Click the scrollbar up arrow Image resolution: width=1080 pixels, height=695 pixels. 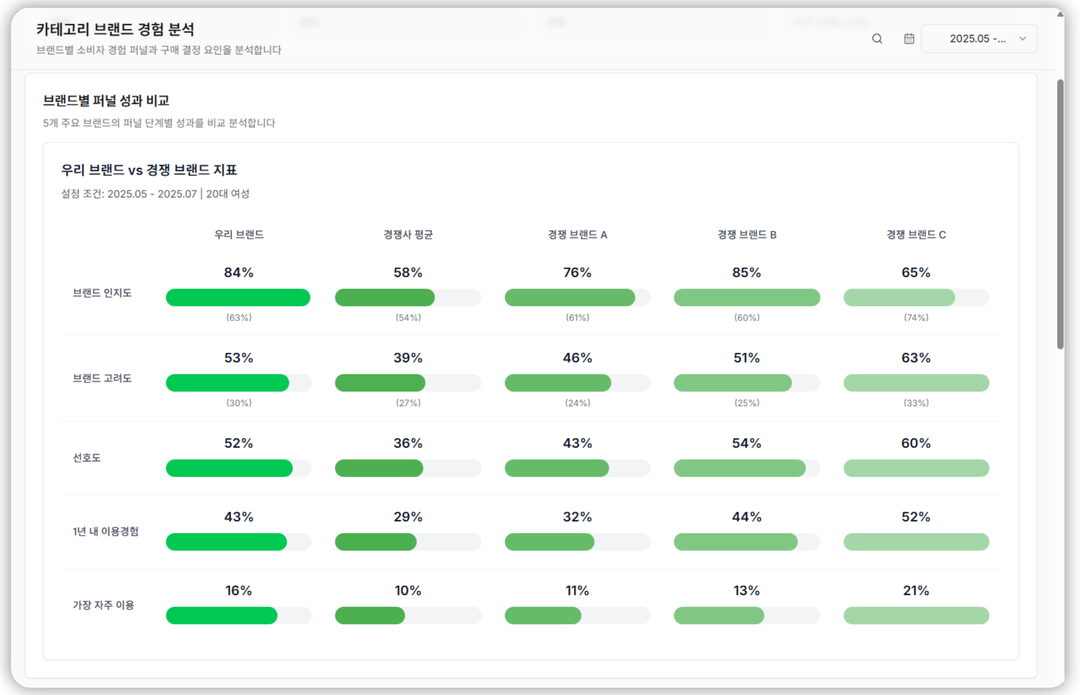coord(1060,72)
